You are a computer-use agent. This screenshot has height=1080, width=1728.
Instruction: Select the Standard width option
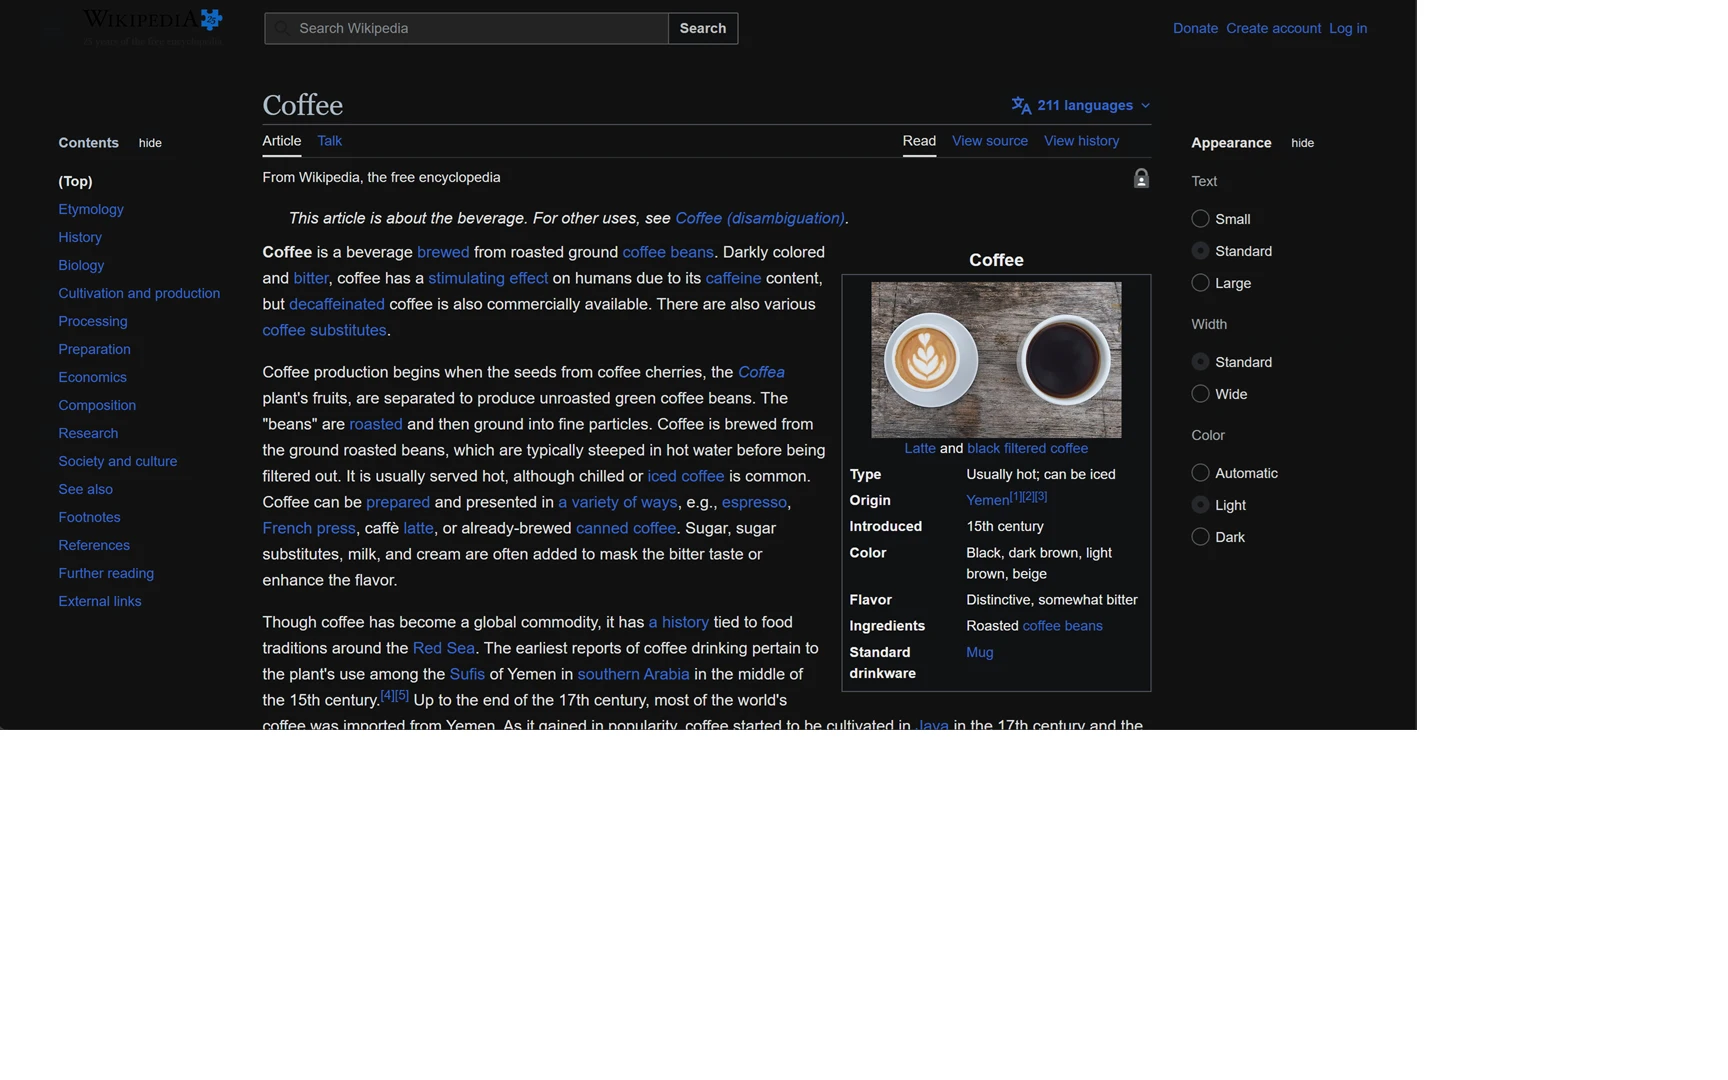click(x=1200, y=362)
